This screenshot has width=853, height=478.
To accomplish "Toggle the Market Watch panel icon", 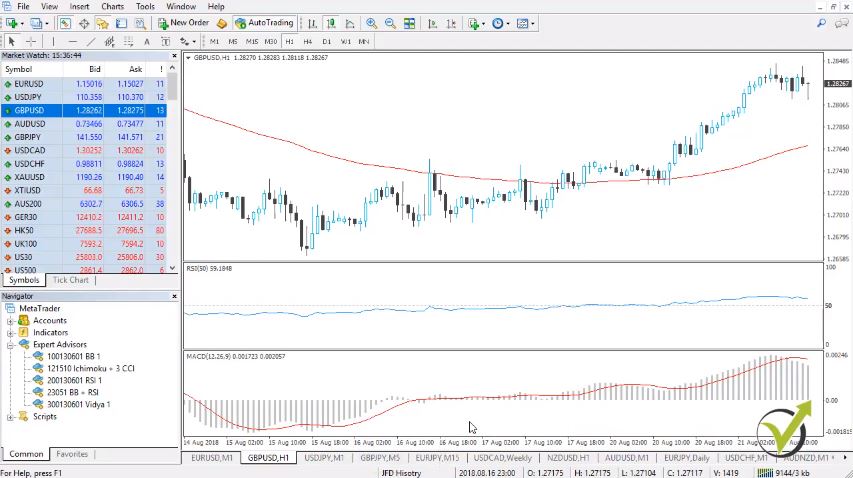I will (65, 23).
